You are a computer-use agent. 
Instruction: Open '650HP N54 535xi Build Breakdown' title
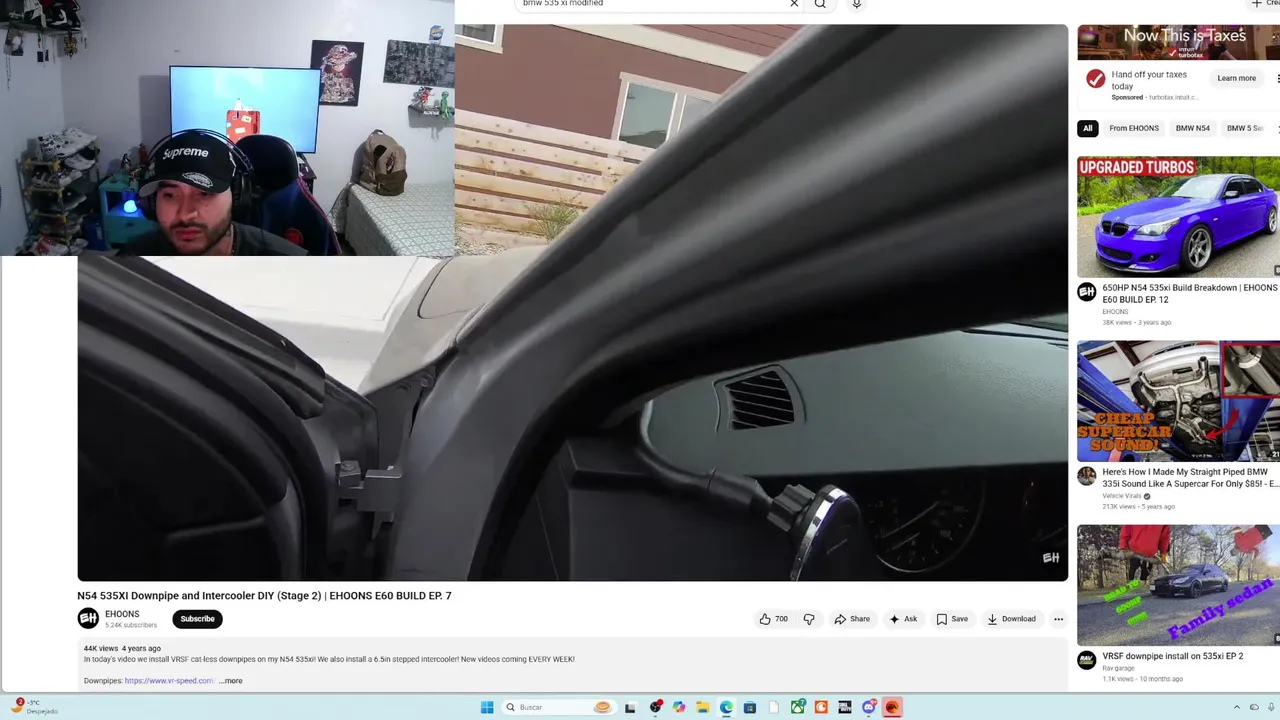(1189, 294)
